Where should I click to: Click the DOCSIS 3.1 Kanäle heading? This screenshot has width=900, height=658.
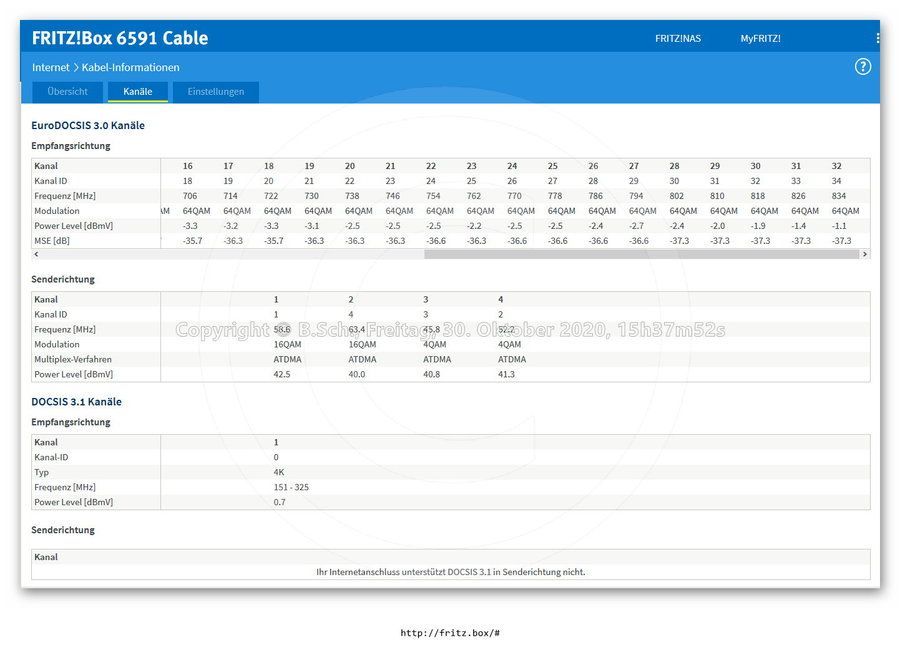76,401
